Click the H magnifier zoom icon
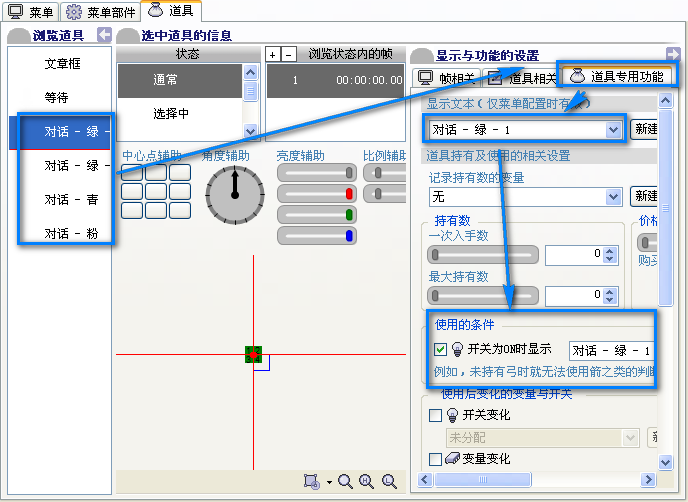The height and width of the screenshot is (502, 688). click(x=366, y=481)
